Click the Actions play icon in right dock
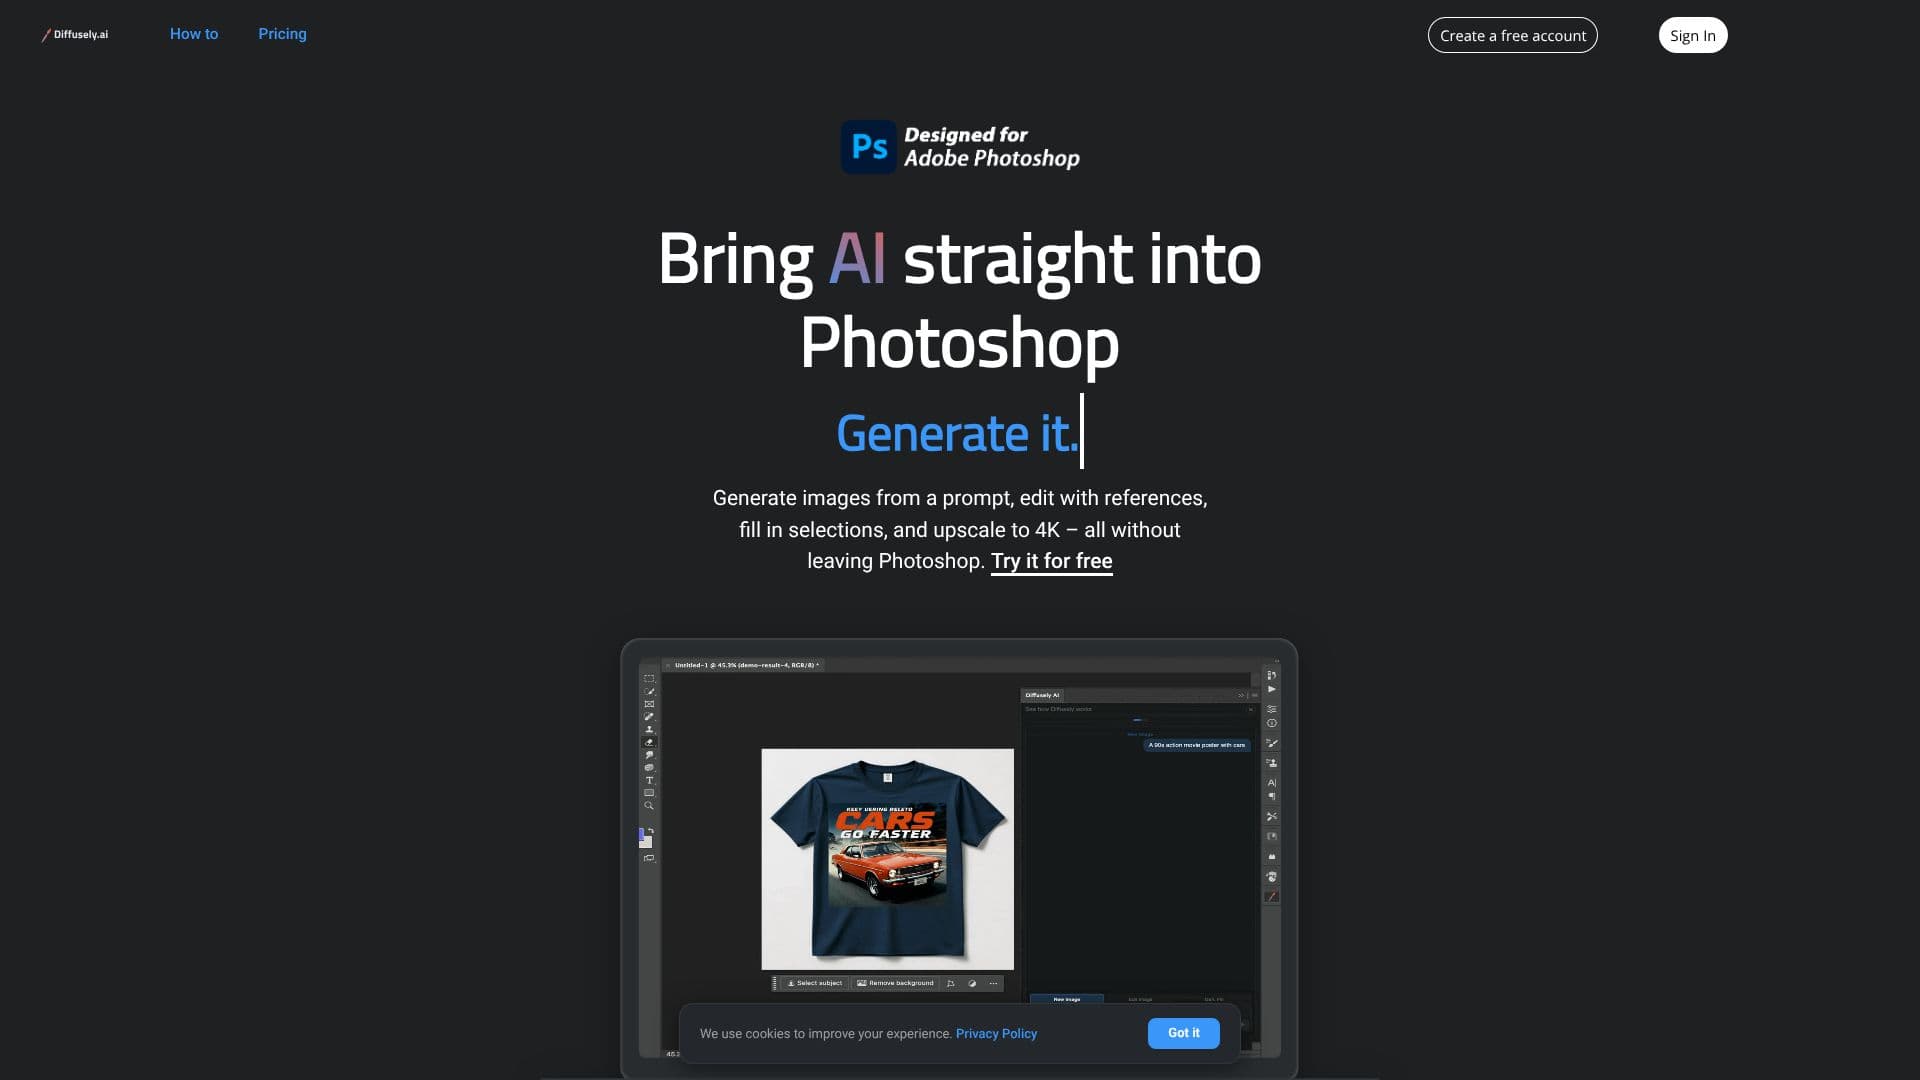The height and width of the screenshot is (1080, 1920). pyautogui.click(x=1271, y=689)
